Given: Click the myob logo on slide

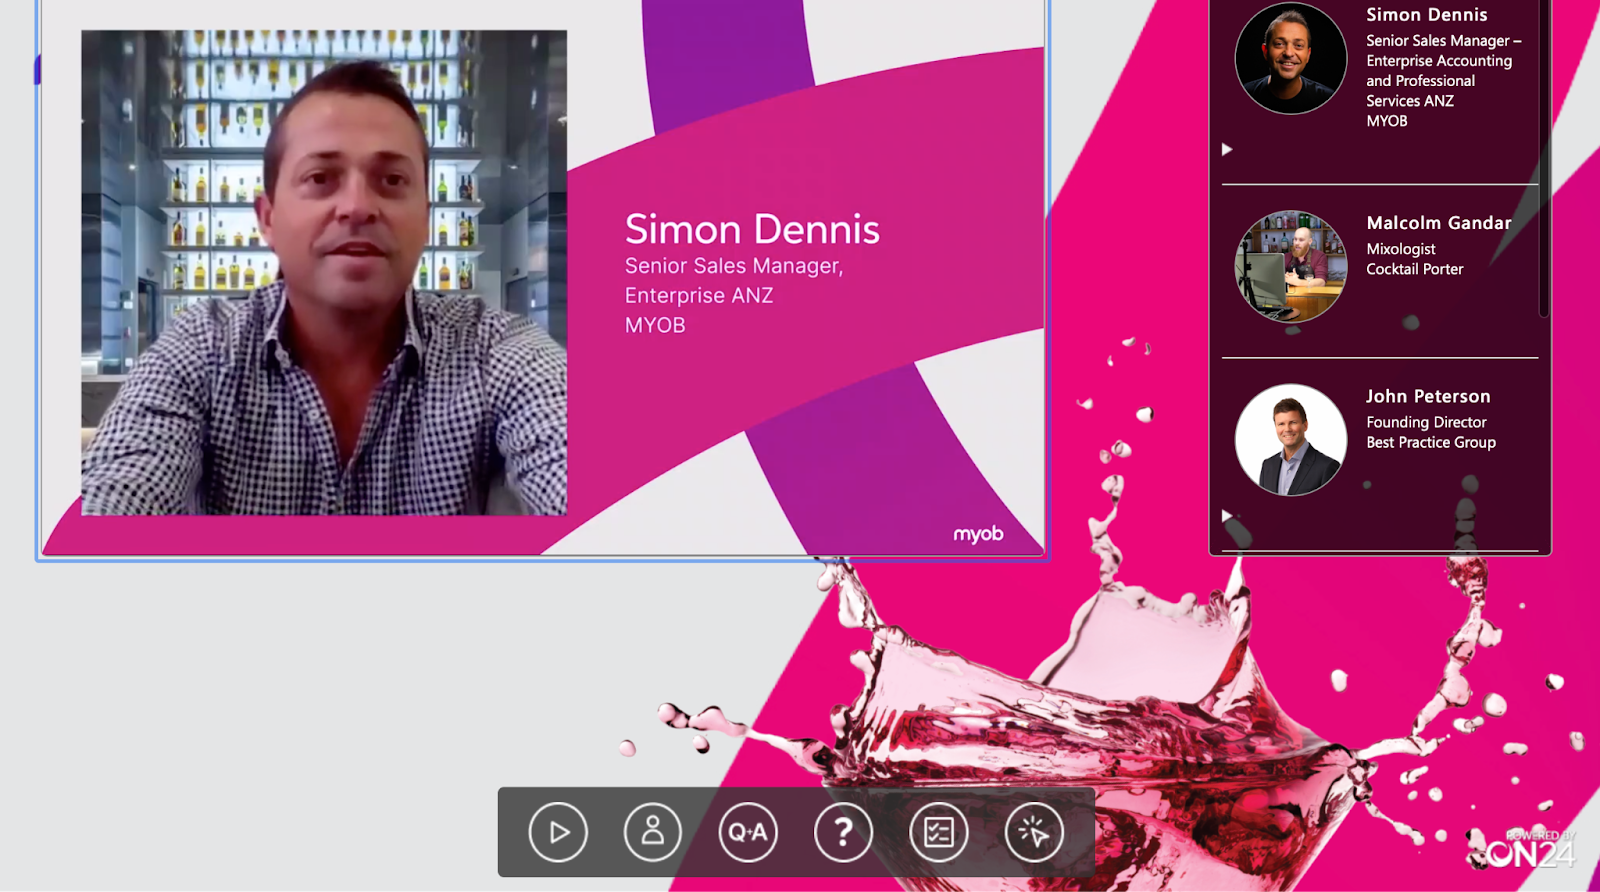Looking at the screenshot, I should tap(978, 534).
